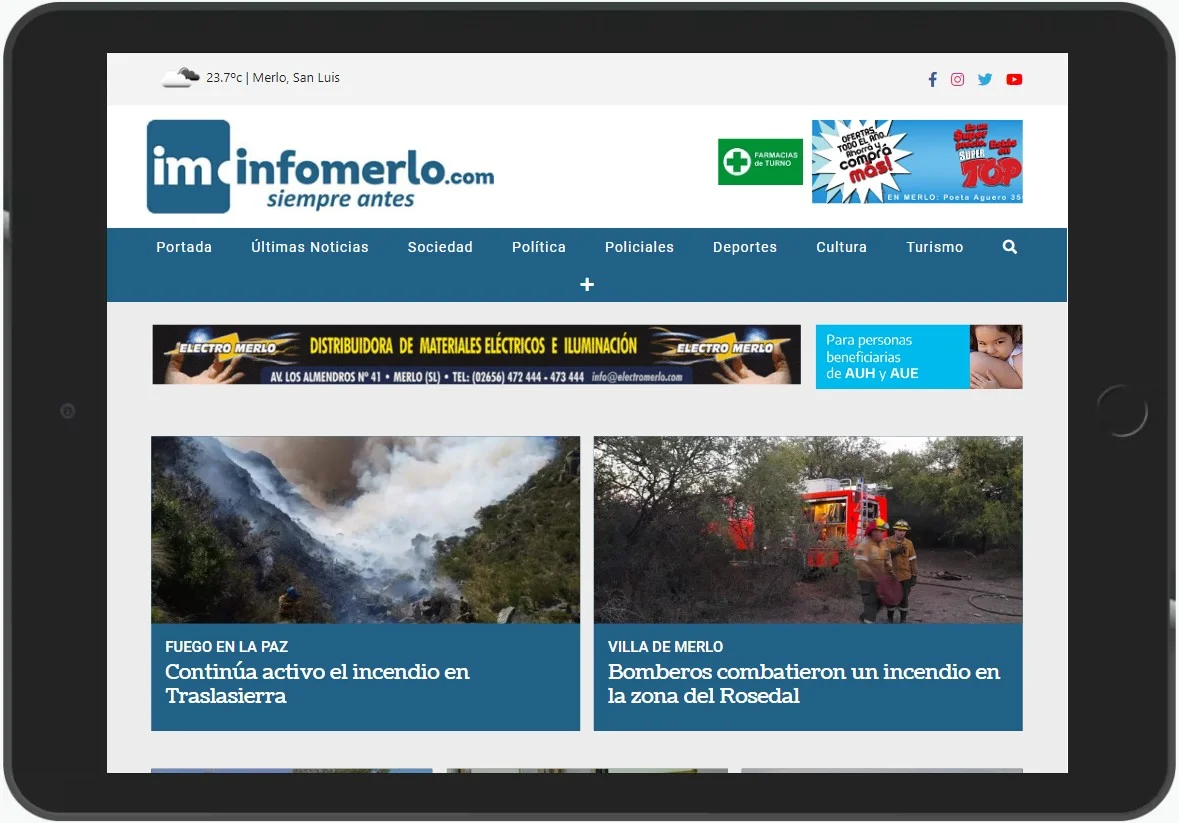
Task: Open Policiales section in navbar
Action: 639,247
